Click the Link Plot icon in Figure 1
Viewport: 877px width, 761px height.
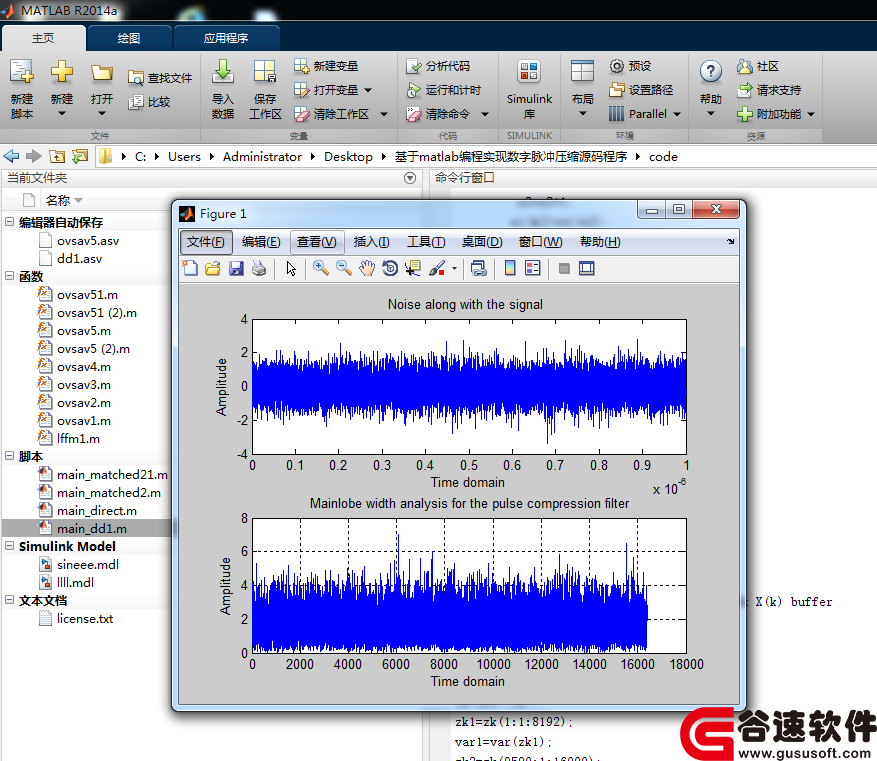coord(479,268)
